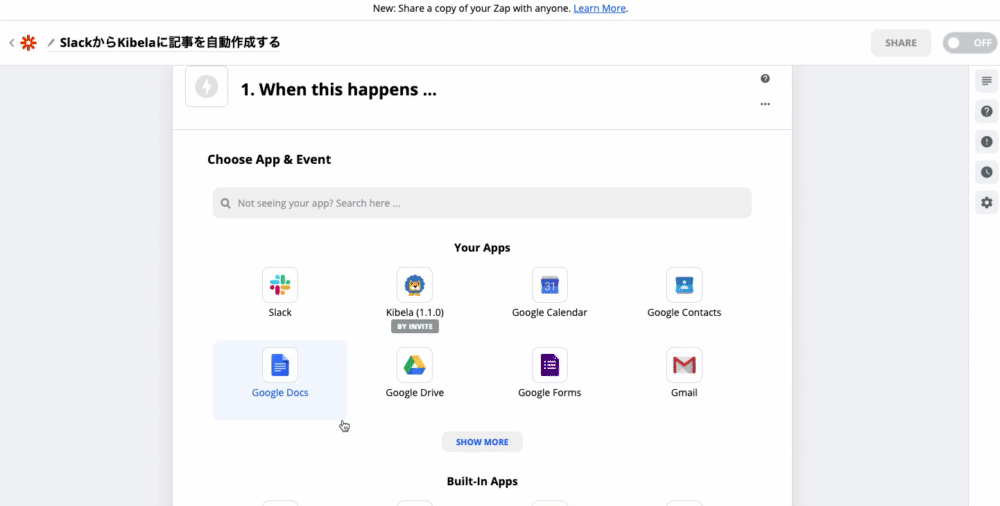Open the help icon in sidebar
Screen dimensions: 1000x506
point(987,111)
